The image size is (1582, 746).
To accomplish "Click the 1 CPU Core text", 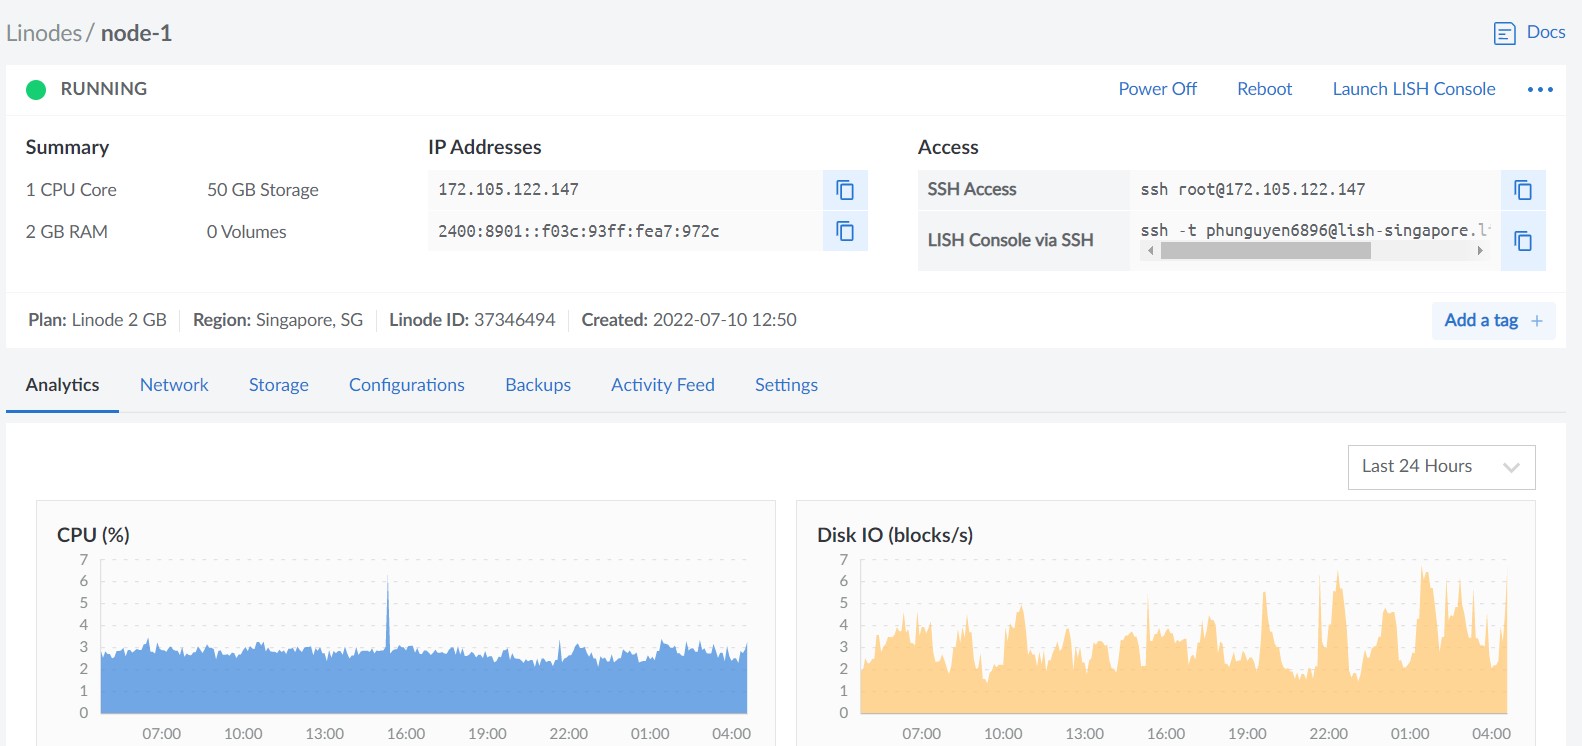I will coord(71,190).
